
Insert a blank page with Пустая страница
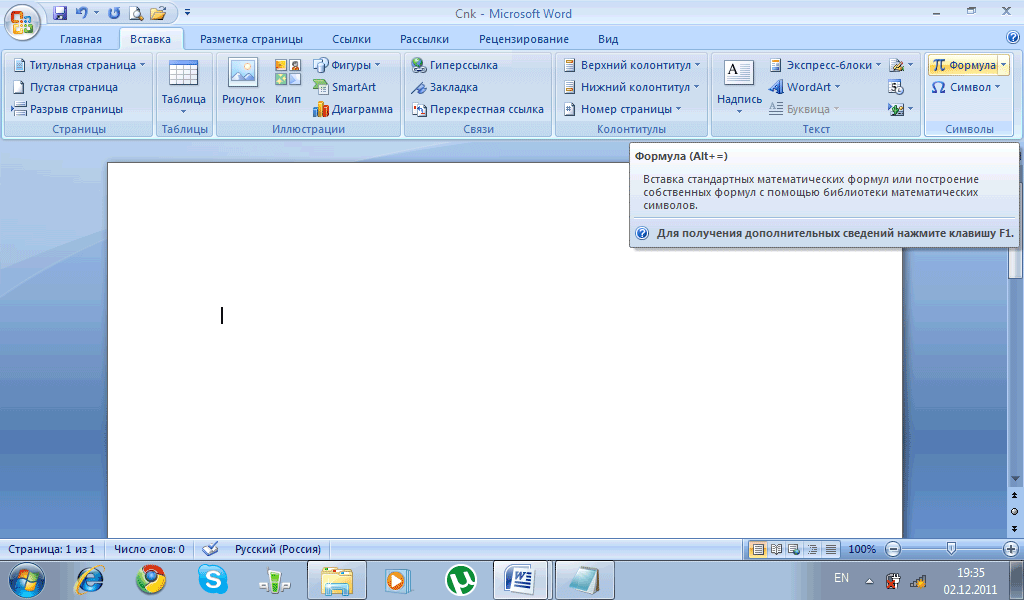(65, 87)
